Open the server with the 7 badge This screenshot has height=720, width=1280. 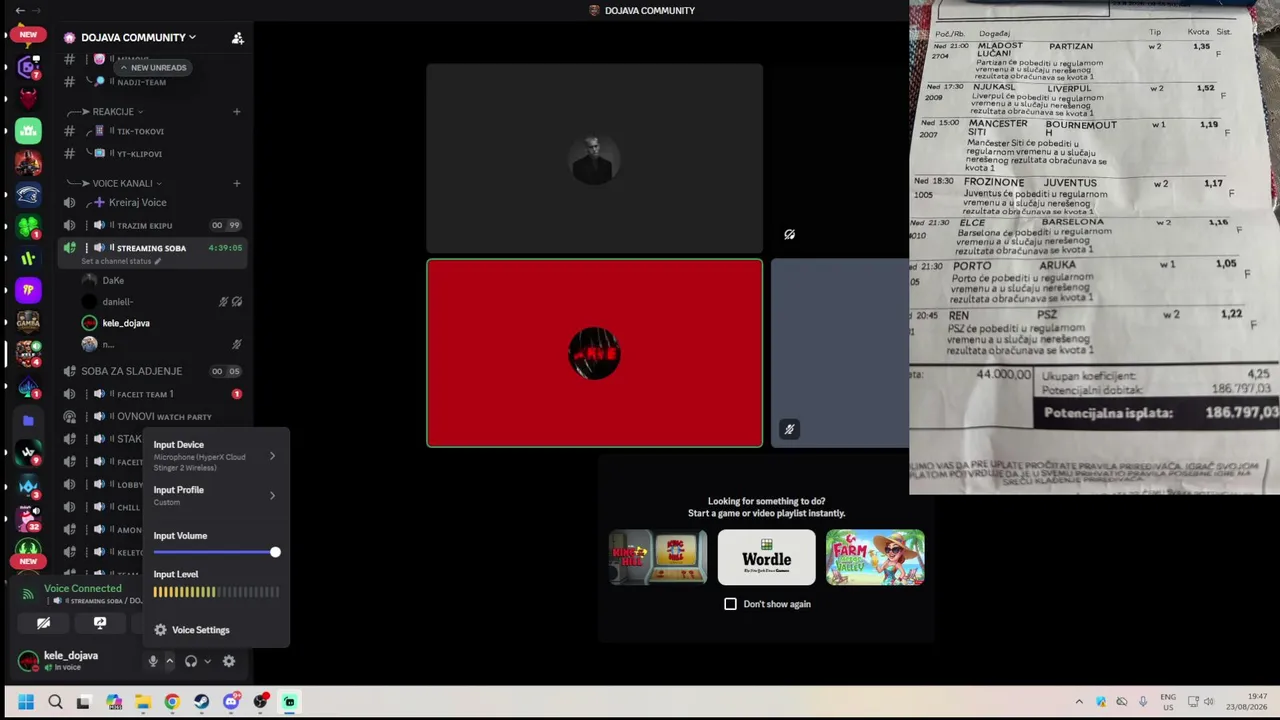(28, 68)
